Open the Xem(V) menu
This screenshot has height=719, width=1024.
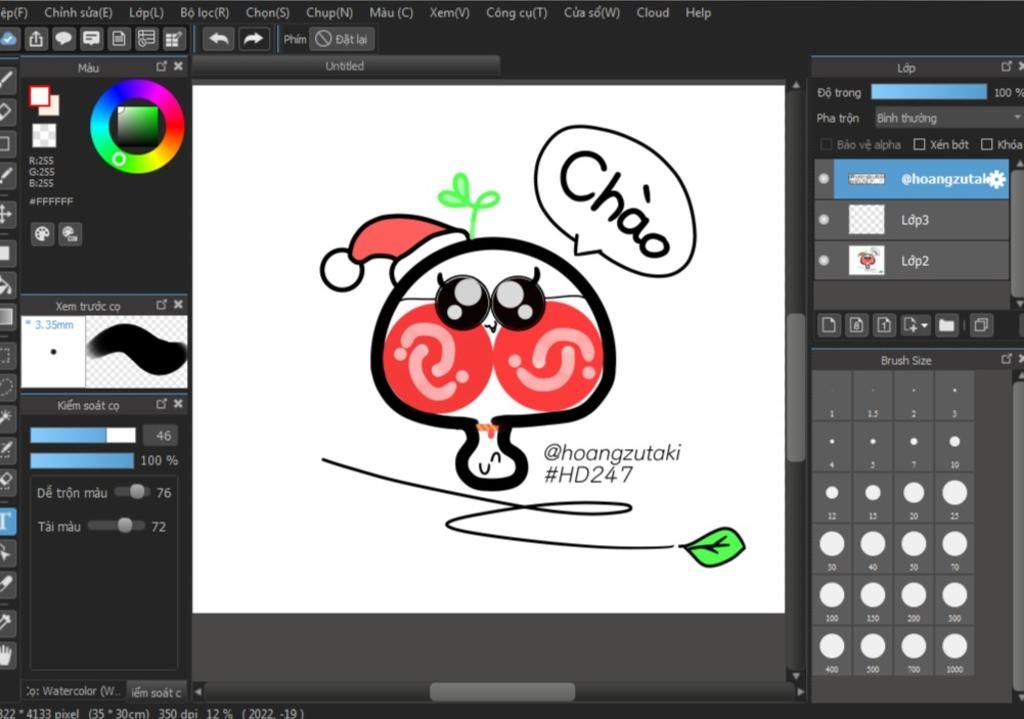point(449,12)
